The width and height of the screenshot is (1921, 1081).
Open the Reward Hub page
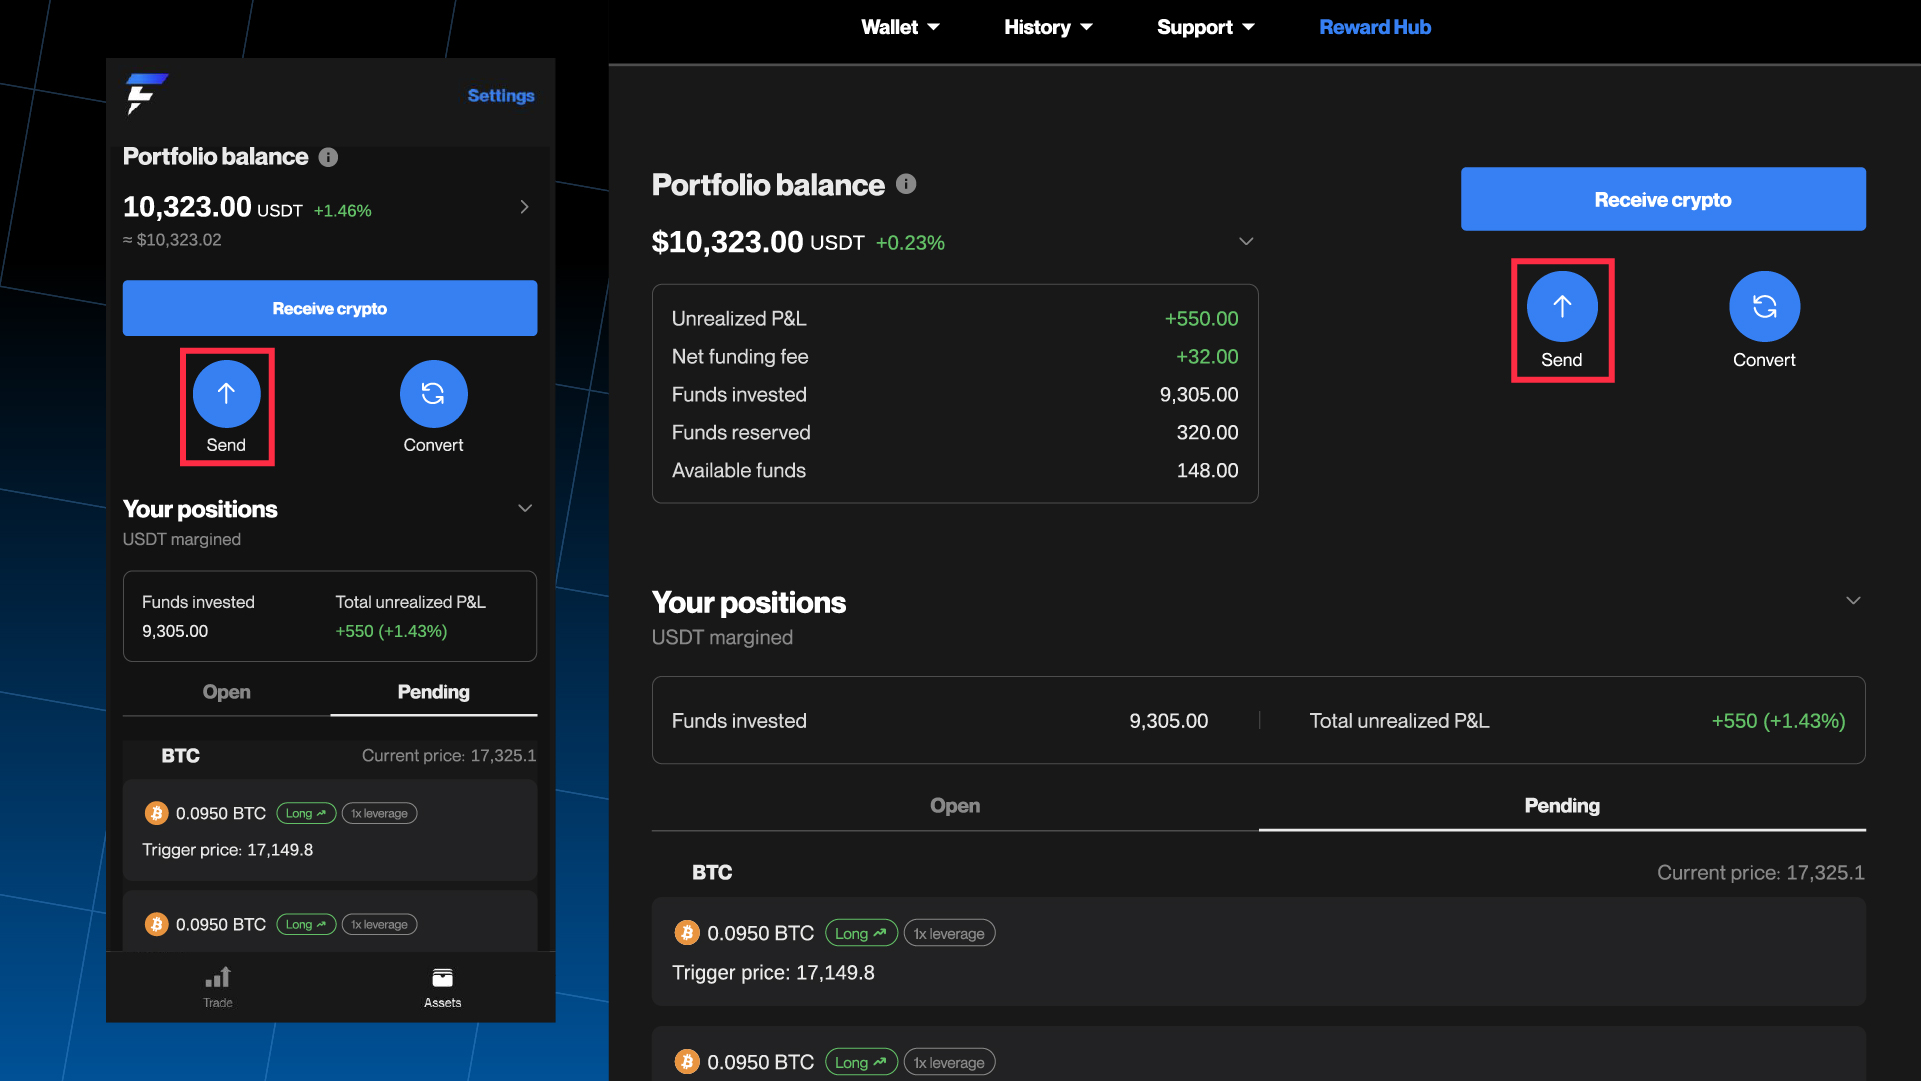point(1375,27)
